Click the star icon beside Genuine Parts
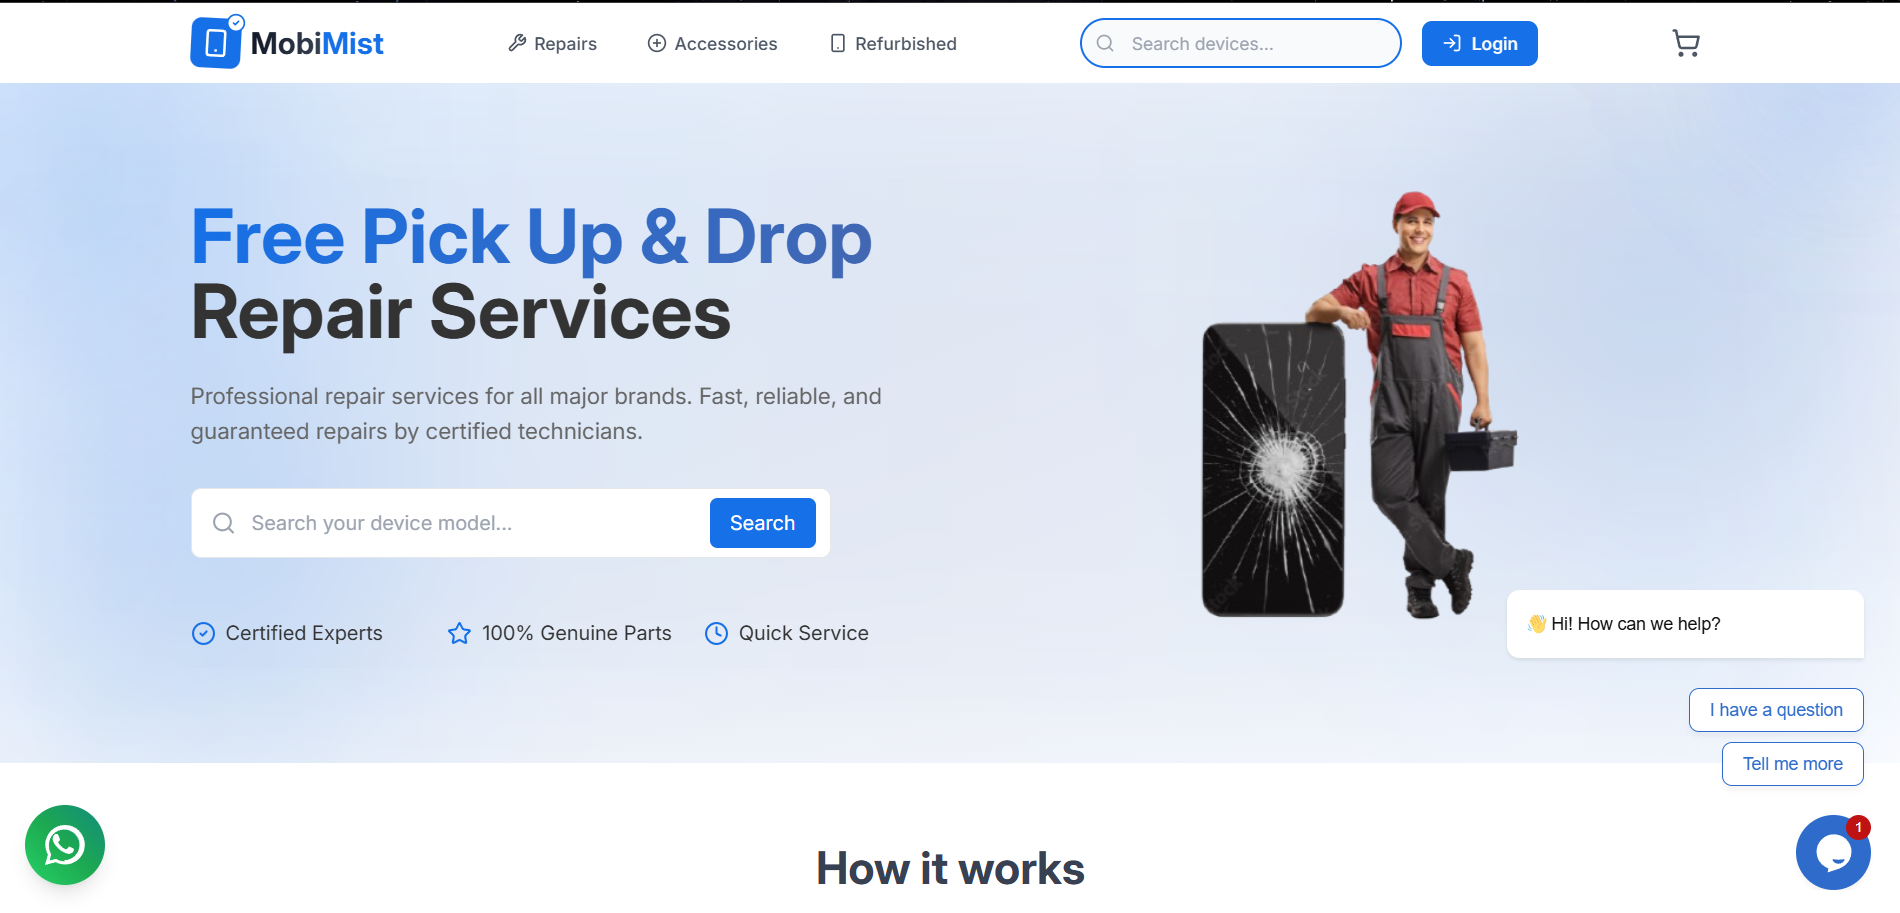Viewport: 1900px width, 913px height. (459, 633)
